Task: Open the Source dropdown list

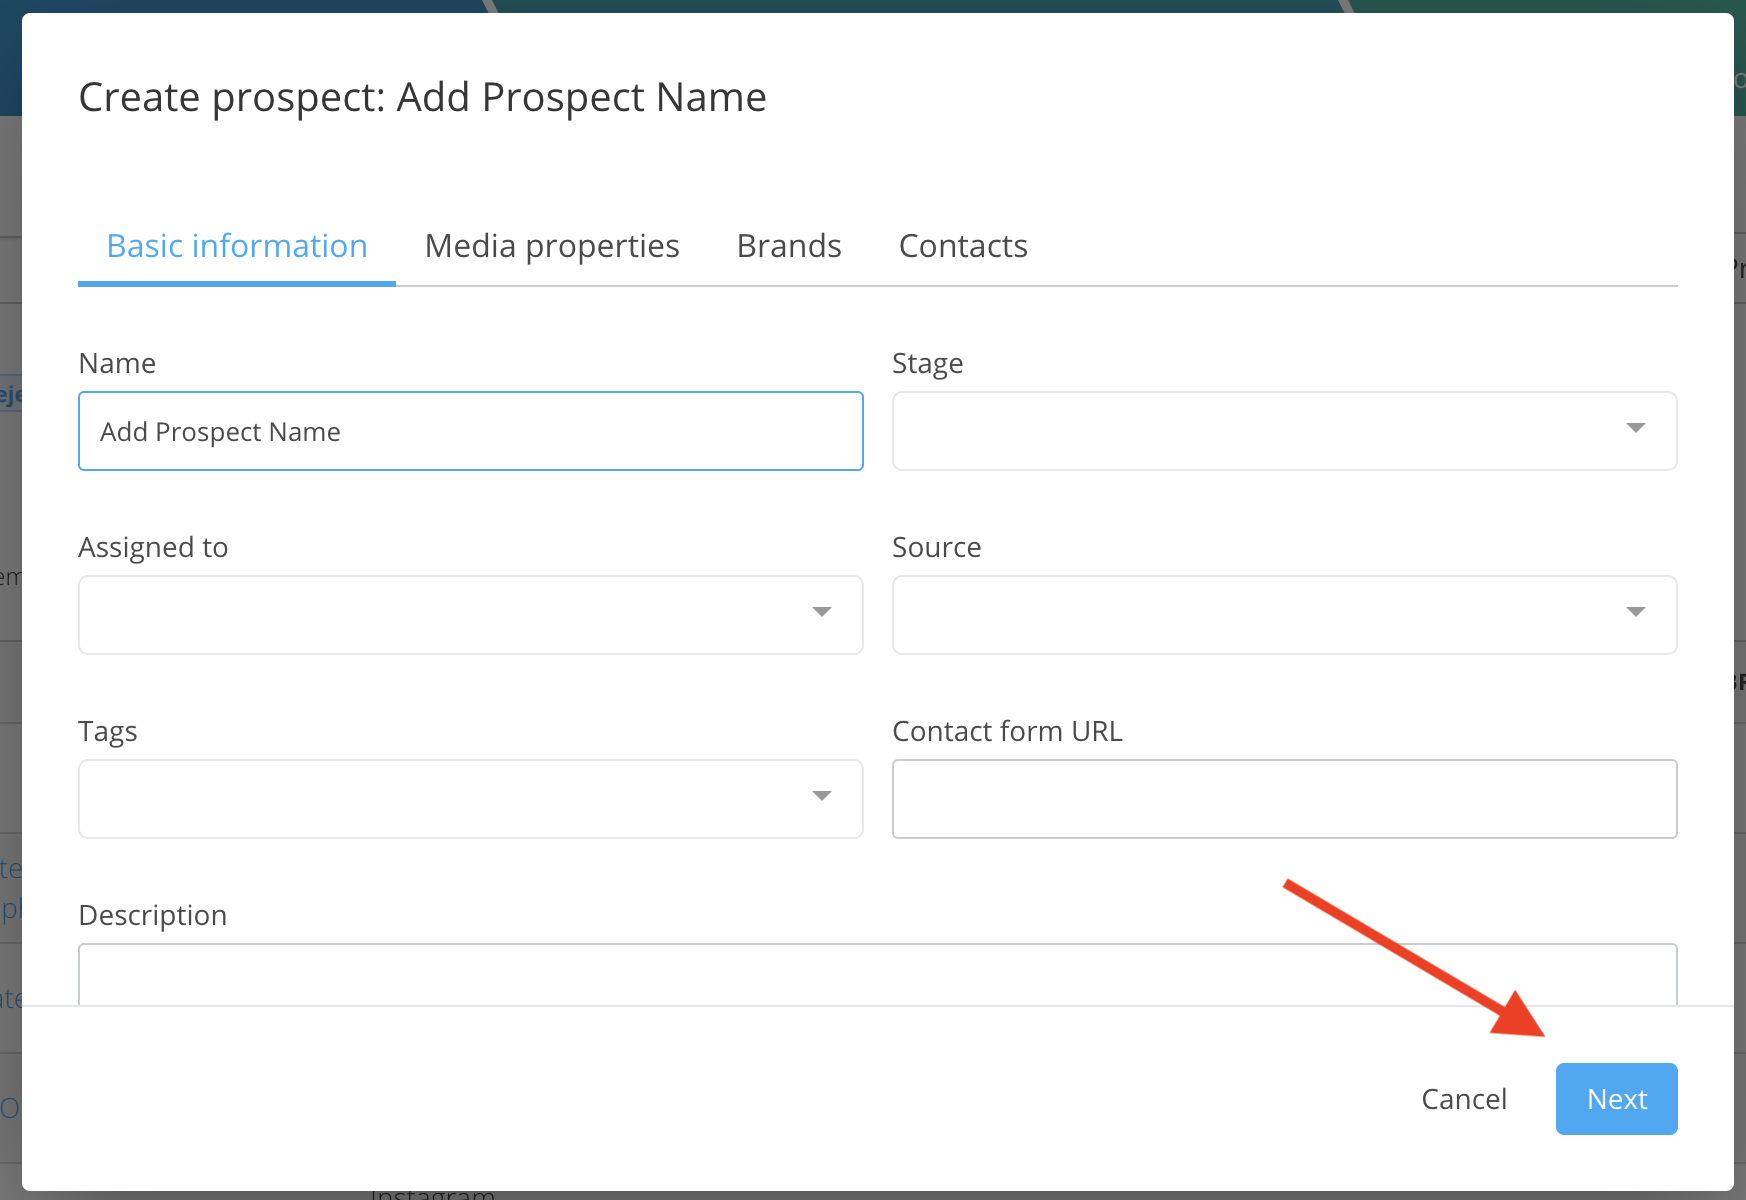Action: 1284,614
